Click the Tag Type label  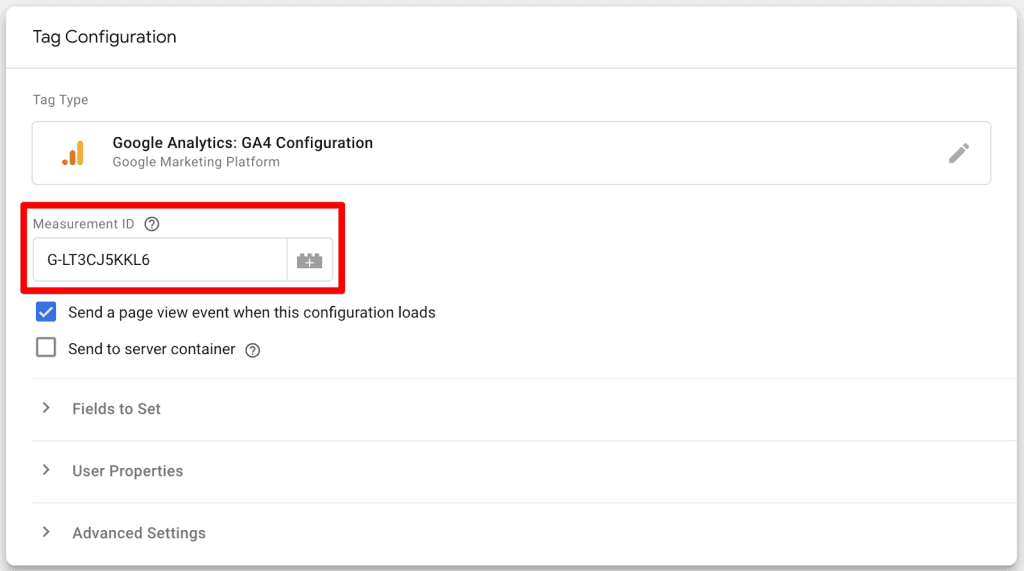pos(60,99)
